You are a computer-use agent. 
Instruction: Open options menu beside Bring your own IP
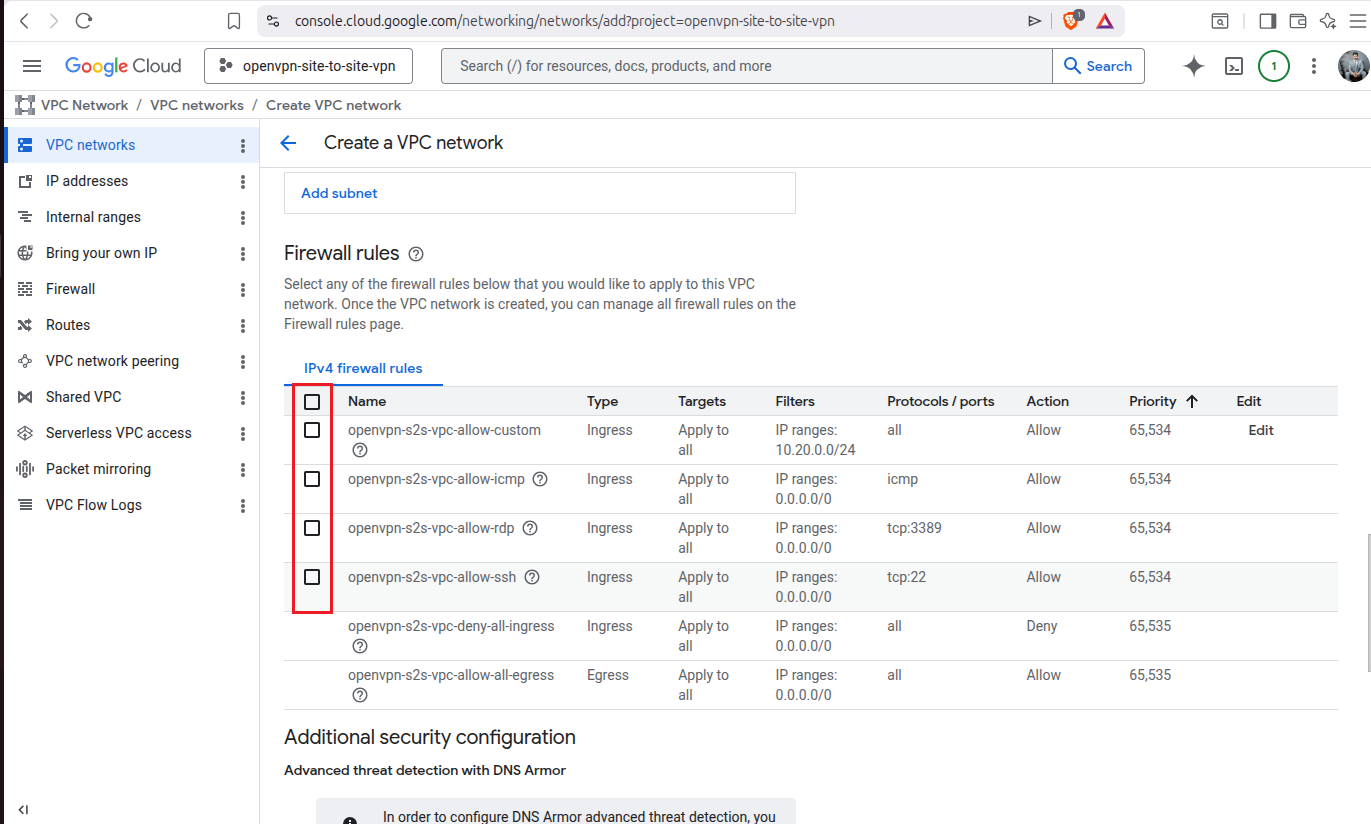point(243,254)
